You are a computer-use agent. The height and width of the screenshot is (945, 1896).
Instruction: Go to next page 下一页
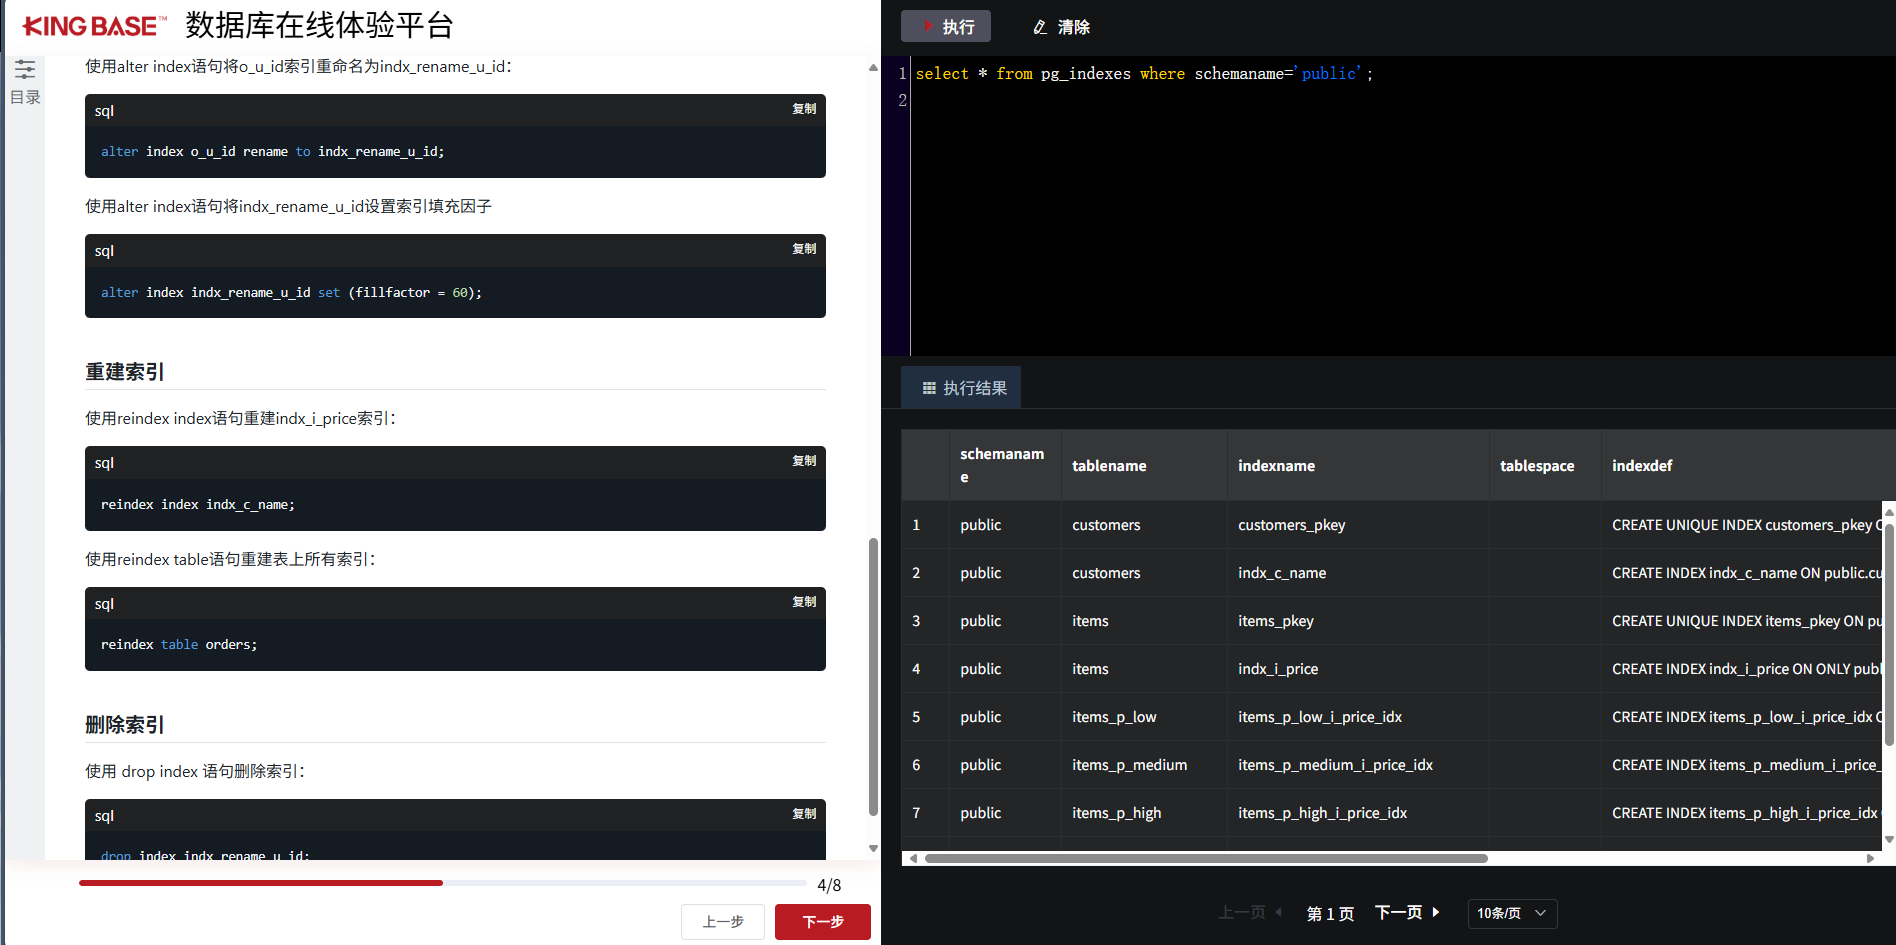coord(1407,912)
